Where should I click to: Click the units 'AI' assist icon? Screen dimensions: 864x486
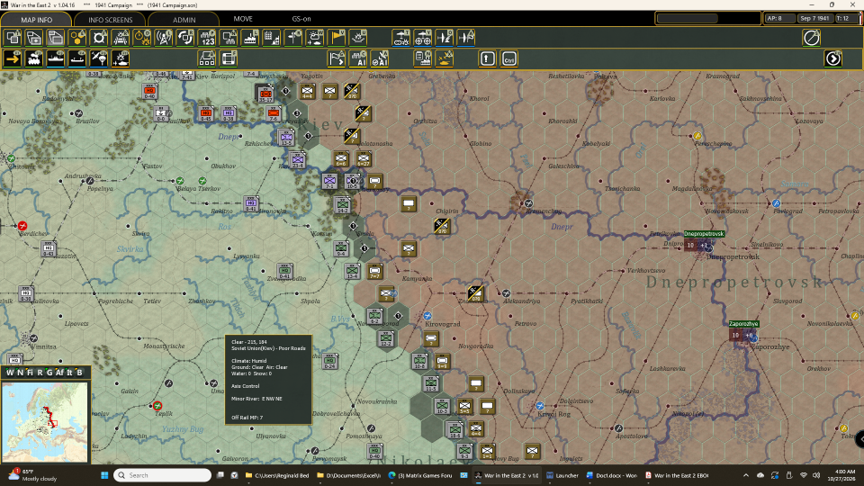coord(358,58)
